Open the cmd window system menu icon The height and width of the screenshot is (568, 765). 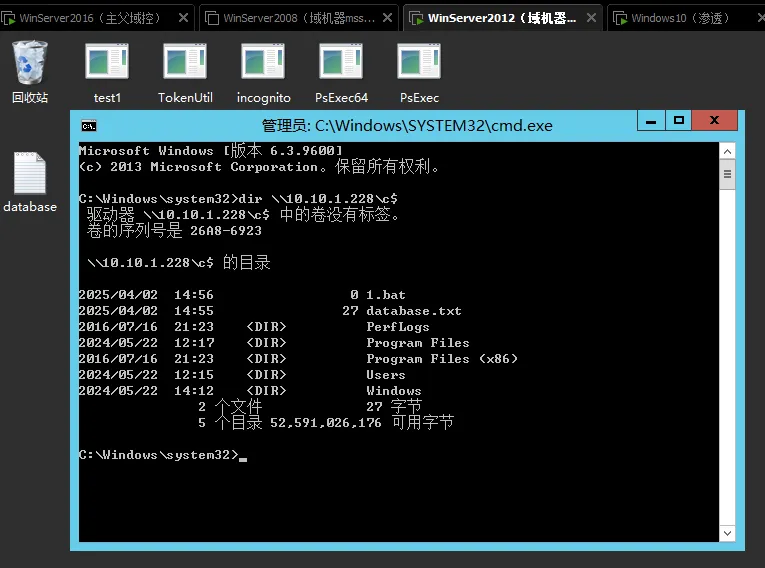[89, 126]
